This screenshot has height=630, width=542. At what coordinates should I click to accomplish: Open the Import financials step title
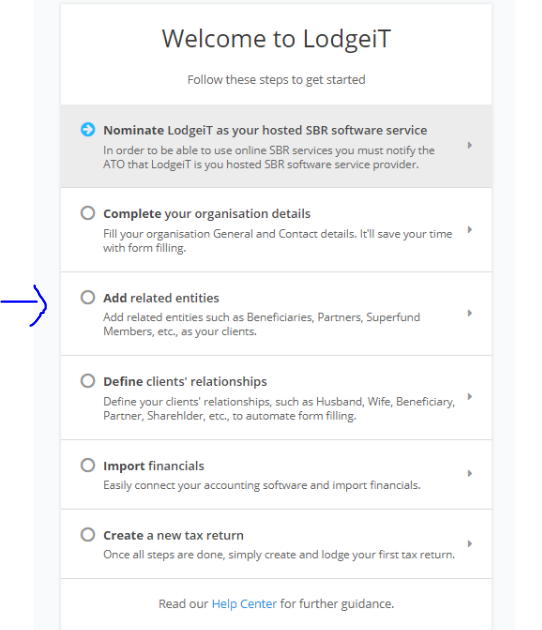[x=153, y=466]
